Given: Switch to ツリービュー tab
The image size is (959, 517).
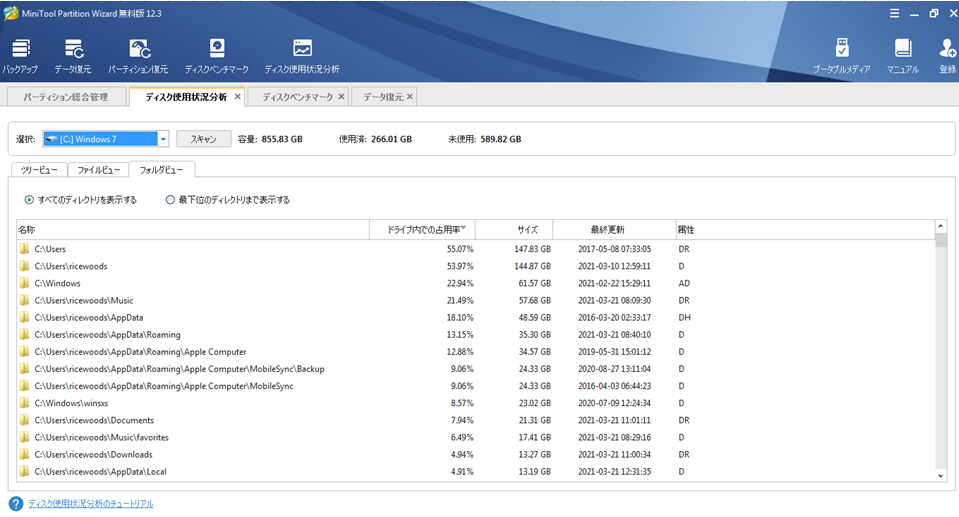Looking at the screenshot, I should click(39, 170).
